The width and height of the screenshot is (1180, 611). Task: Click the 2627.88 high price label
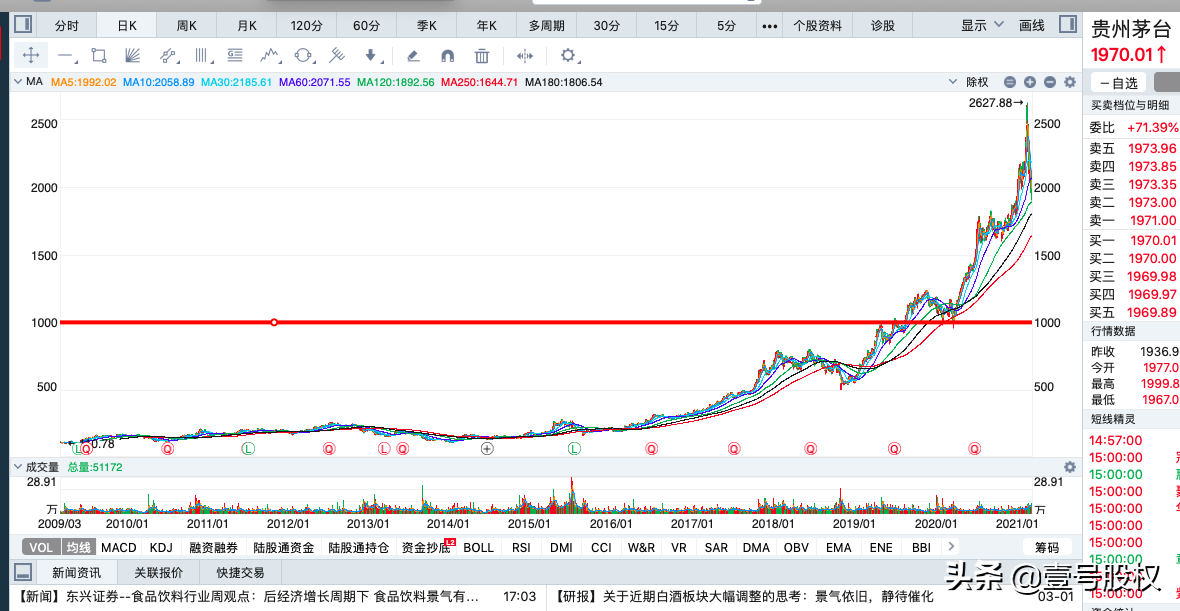pyautogui.click(x=996, y=103)
